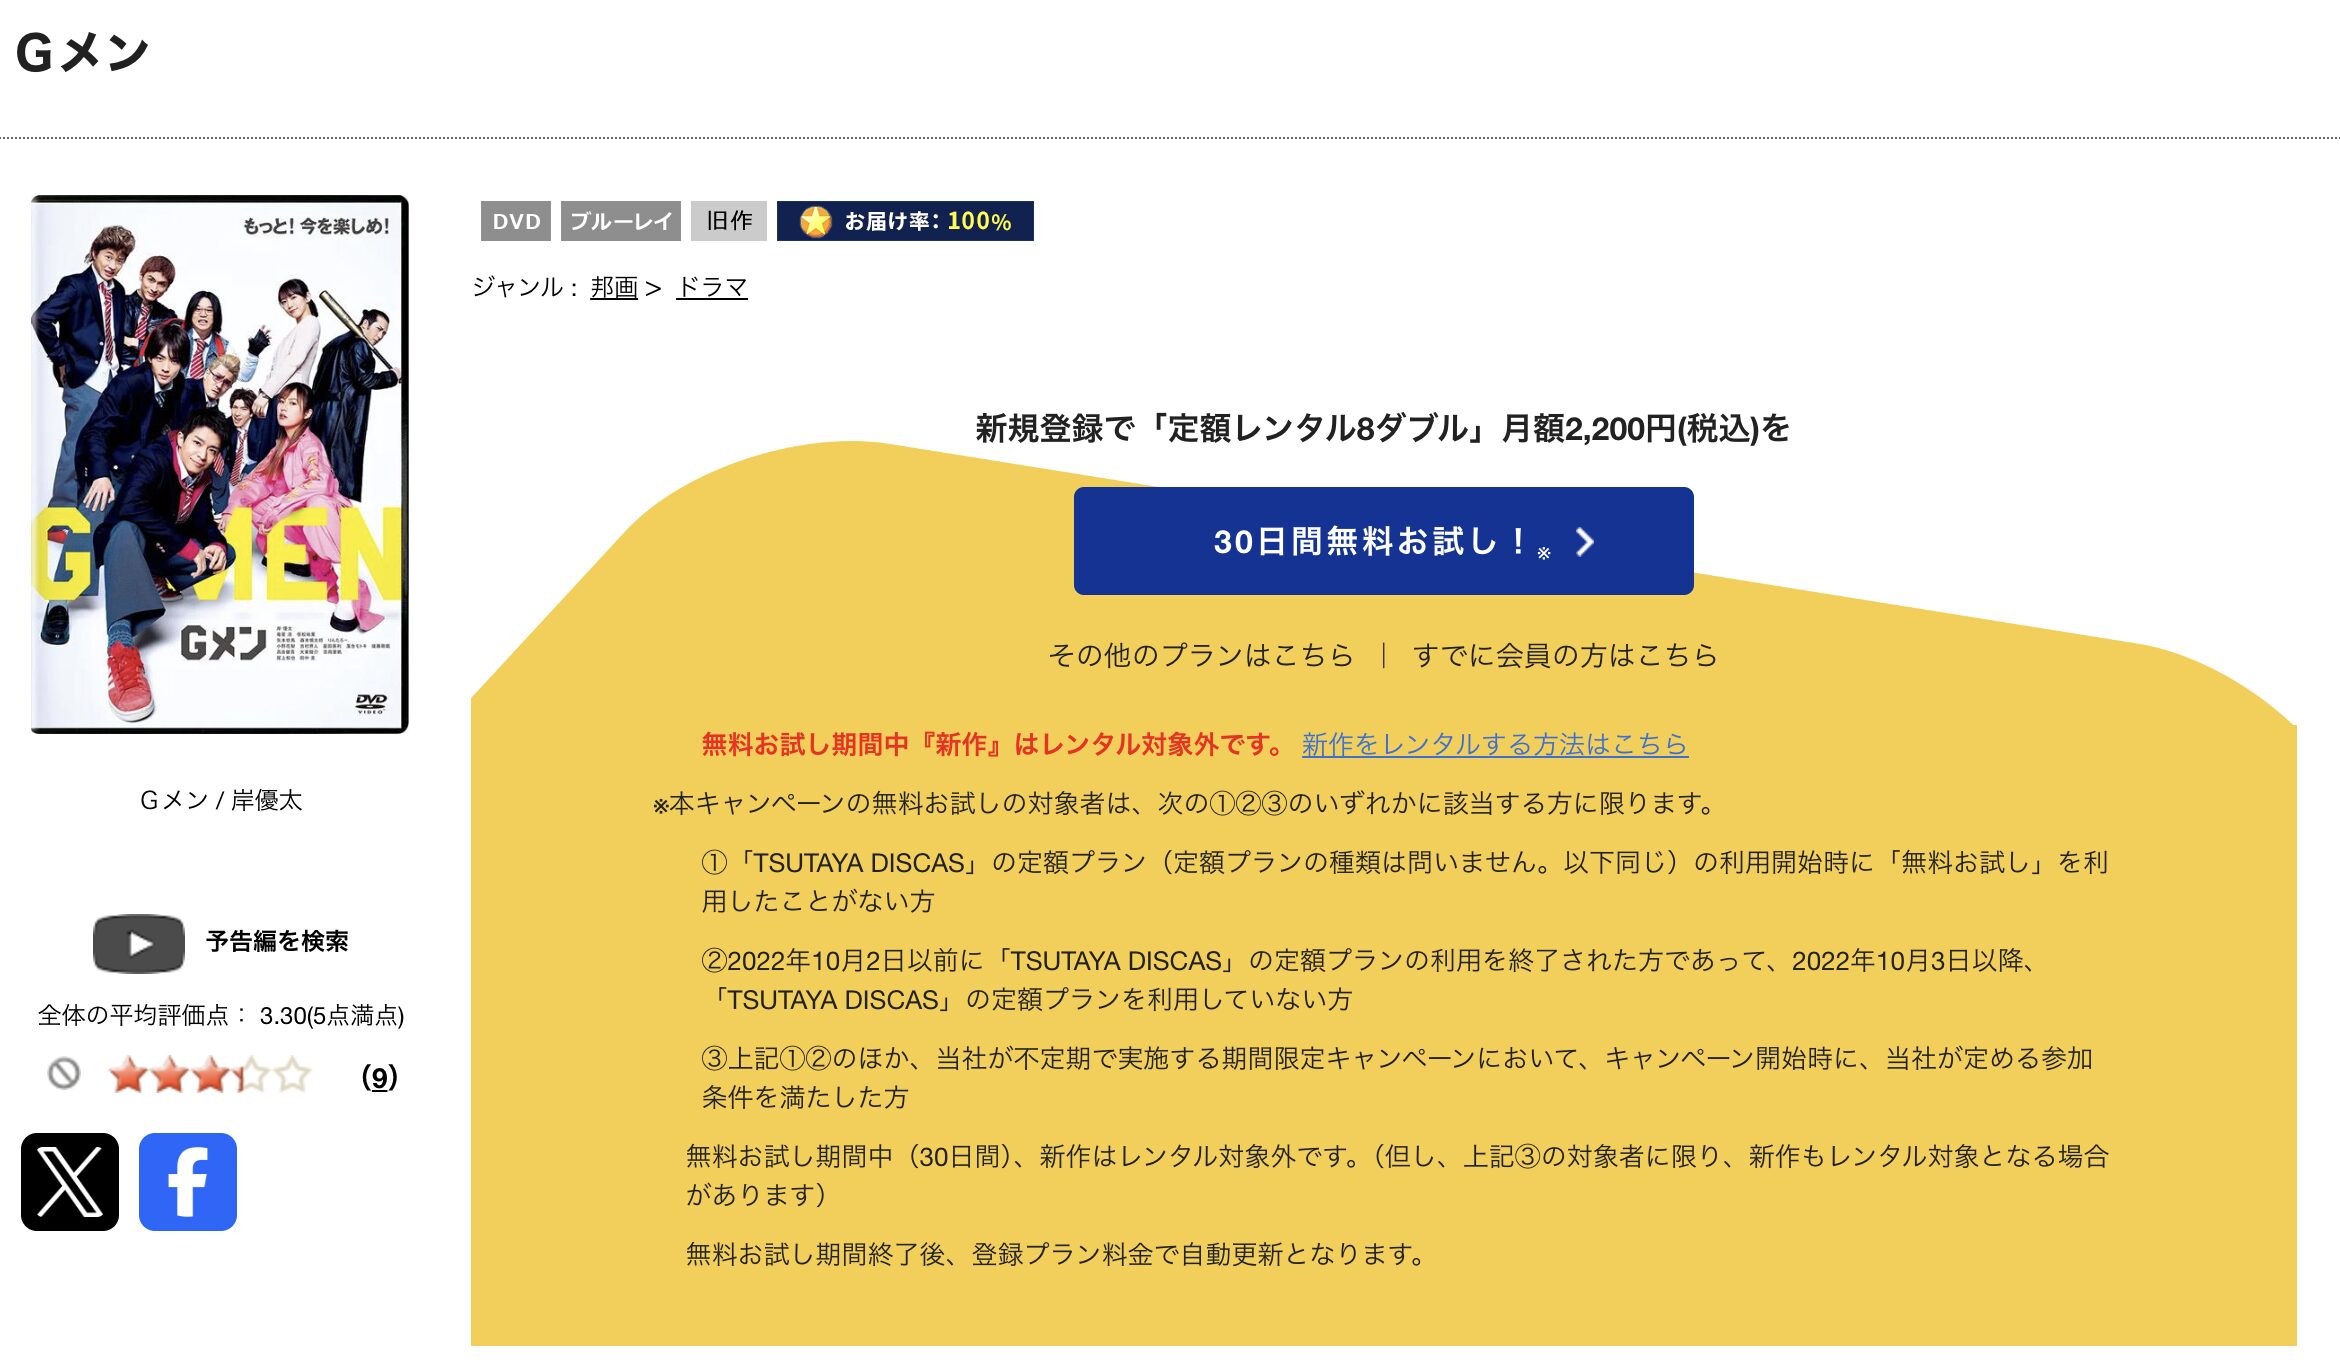Click the お届け率: 100% badge
The image size is (2340, 1368).
[x=905, y=221]
